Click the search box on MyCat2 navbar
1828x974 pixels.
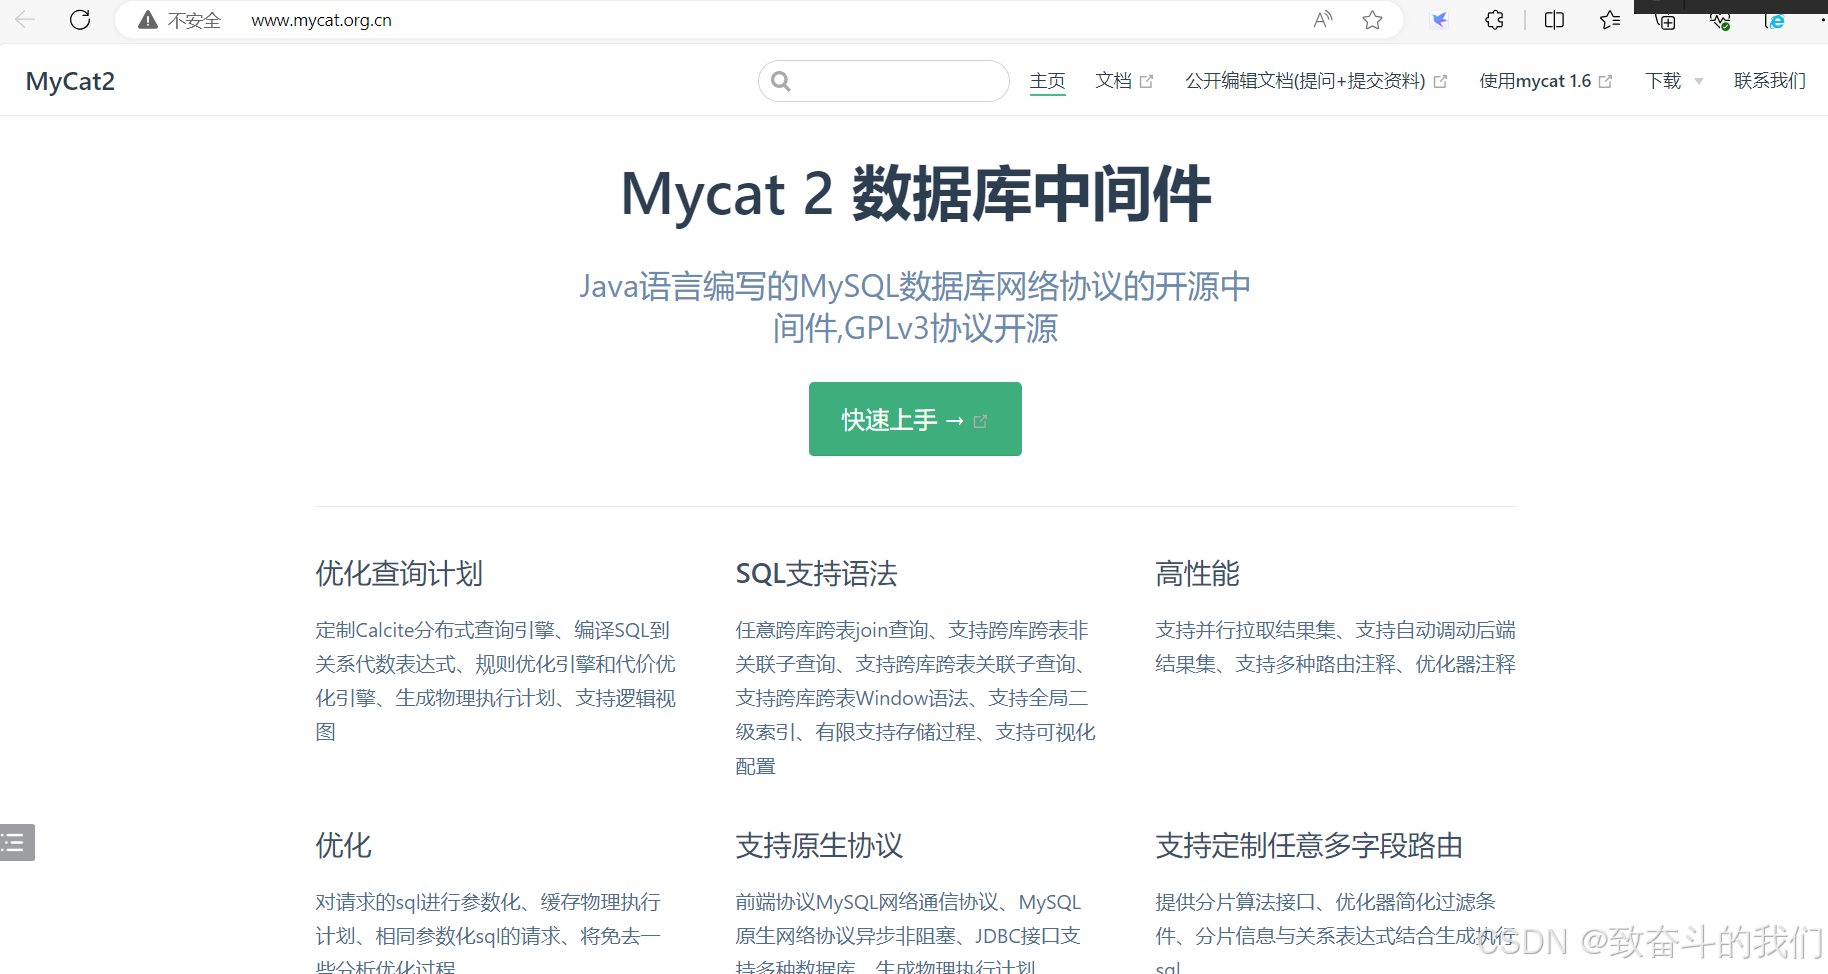(x=884, y=81)
